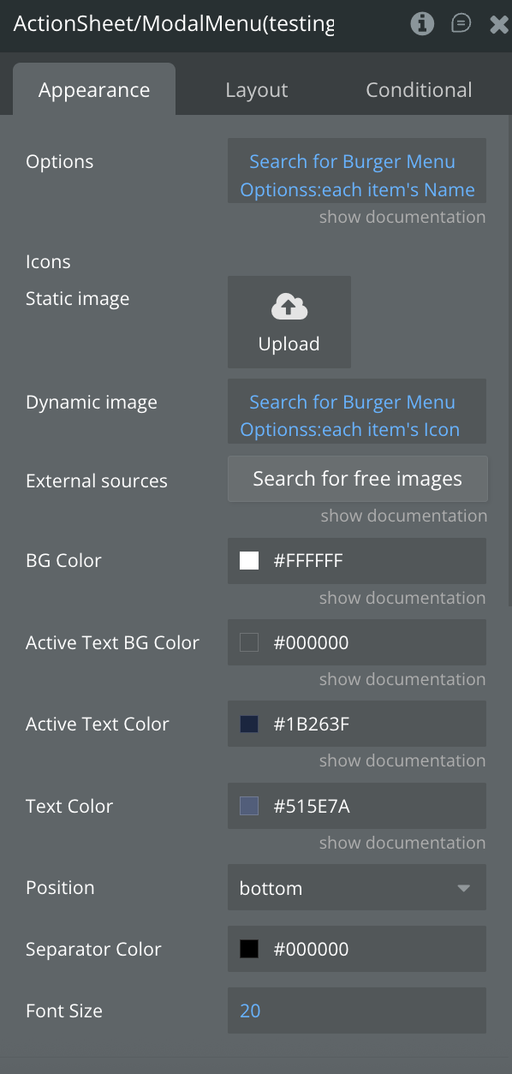Show documentation under Options field
Screen dimensions: 512x1074
[x=402, y=217]
